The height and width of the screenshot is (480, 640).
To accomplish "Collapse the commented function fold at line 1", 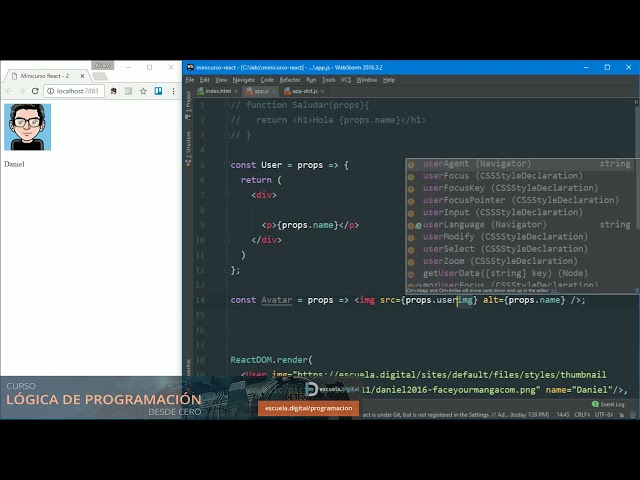I will (x=227, y=105).
